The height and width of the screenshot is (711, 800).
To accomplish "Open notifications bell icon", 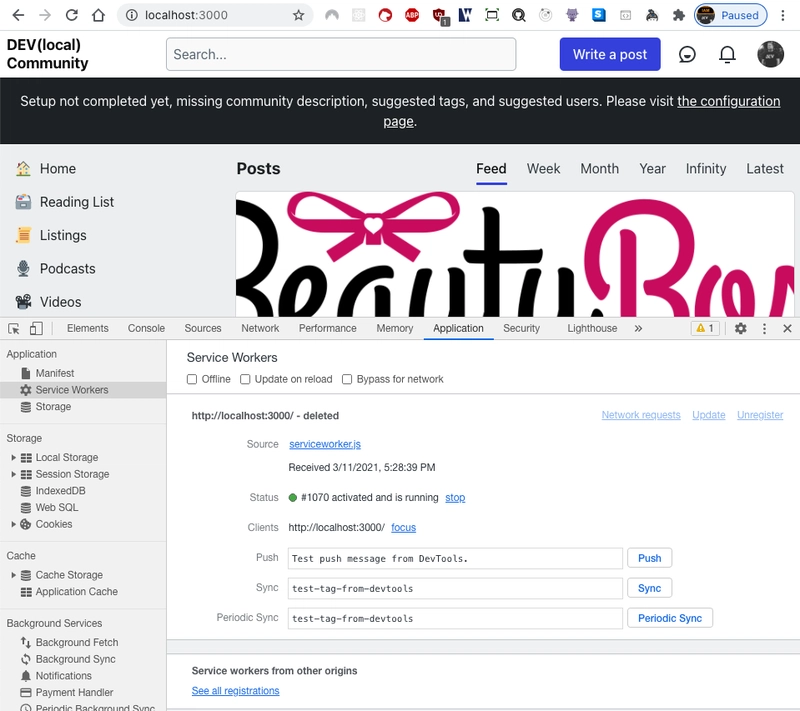I will click(727, 54).
